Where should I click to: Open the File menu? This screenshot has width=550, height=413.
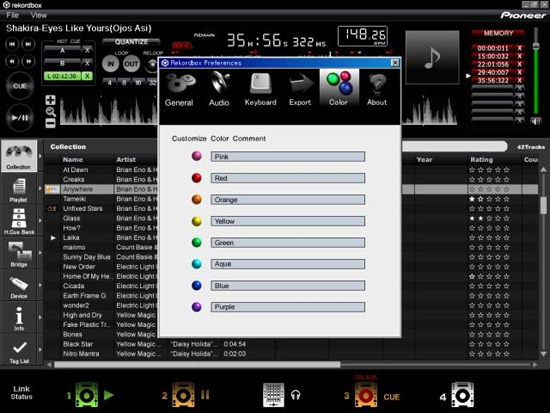point(13,15)
